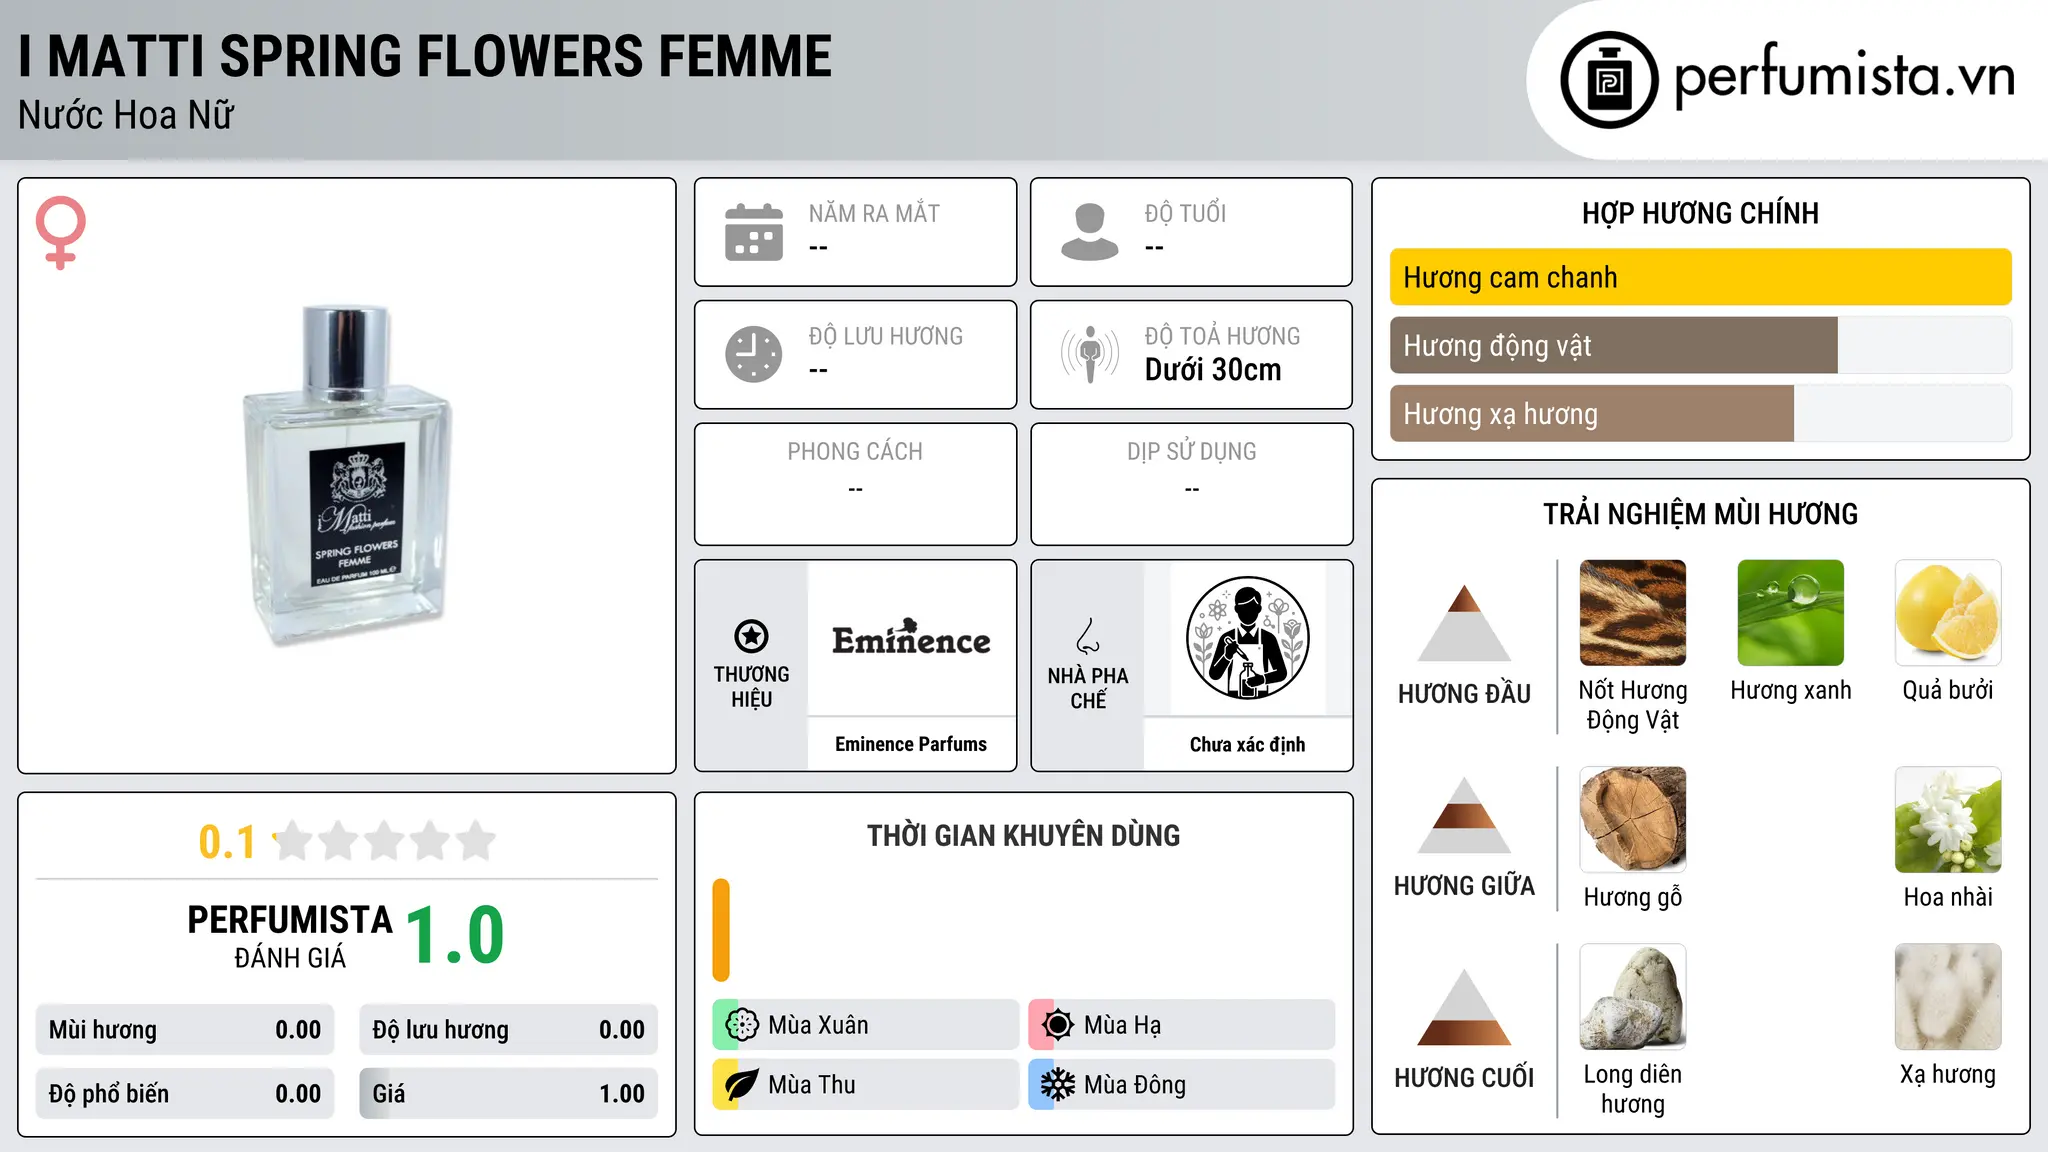
Task: Click the Mùa Xuân flower icon
Action: pyautogui.click(x=742, y=1025)
